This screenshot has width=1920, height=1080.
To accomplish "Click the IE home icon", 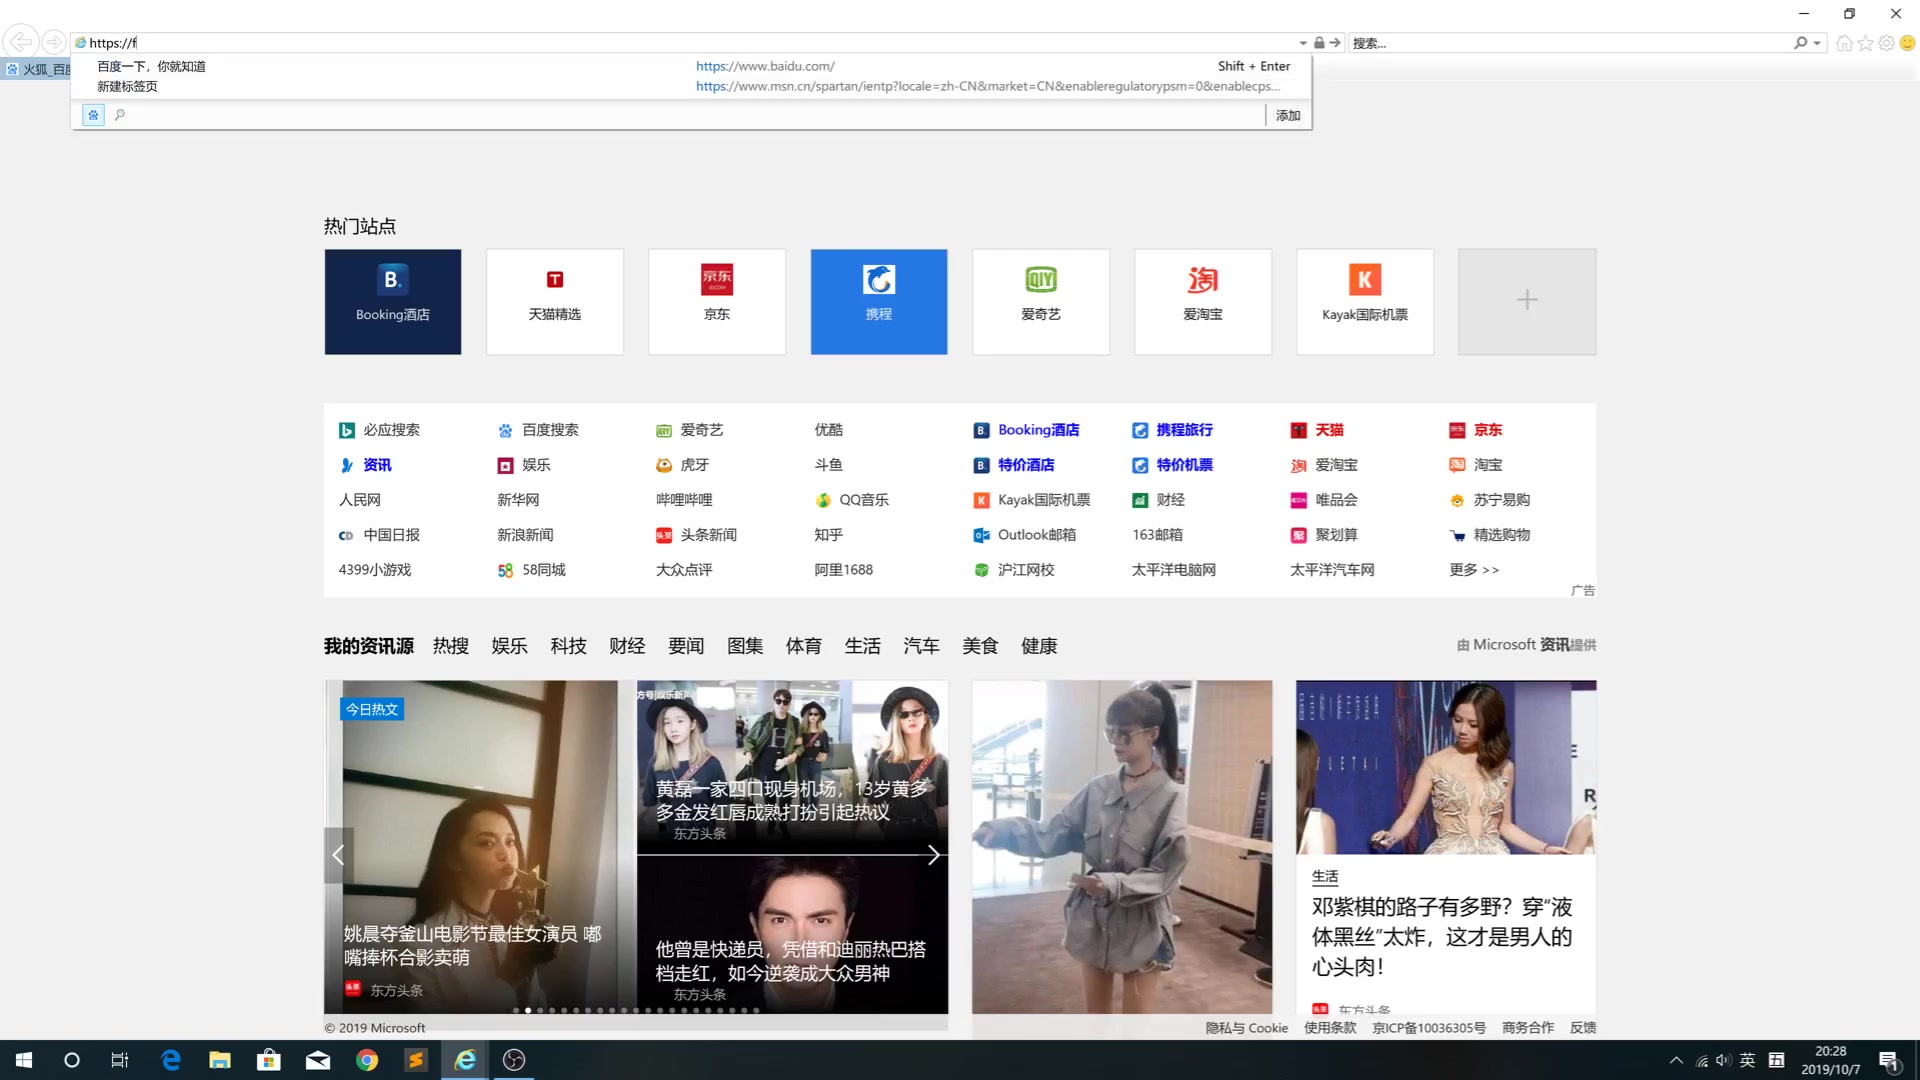I will click(x=1844, y=43).
